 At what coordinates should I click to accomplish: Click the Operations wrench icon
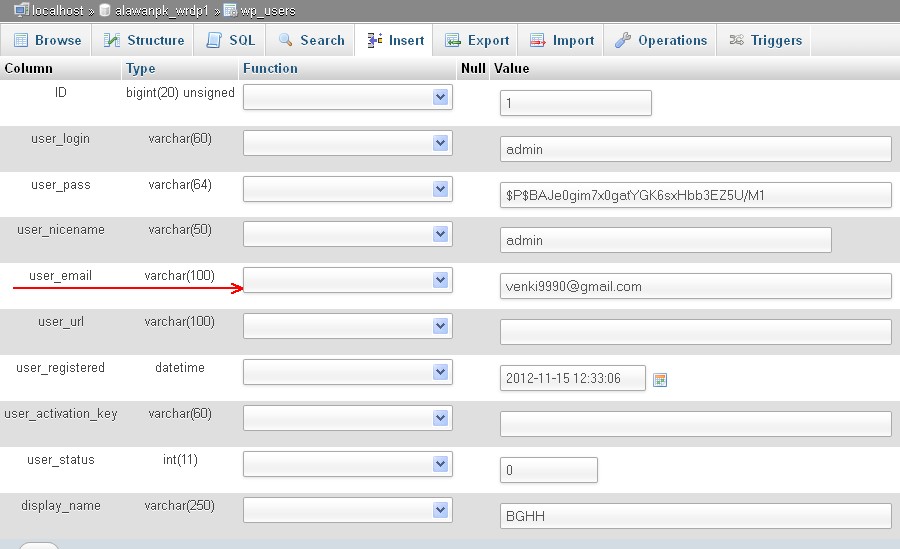(622, 40)
